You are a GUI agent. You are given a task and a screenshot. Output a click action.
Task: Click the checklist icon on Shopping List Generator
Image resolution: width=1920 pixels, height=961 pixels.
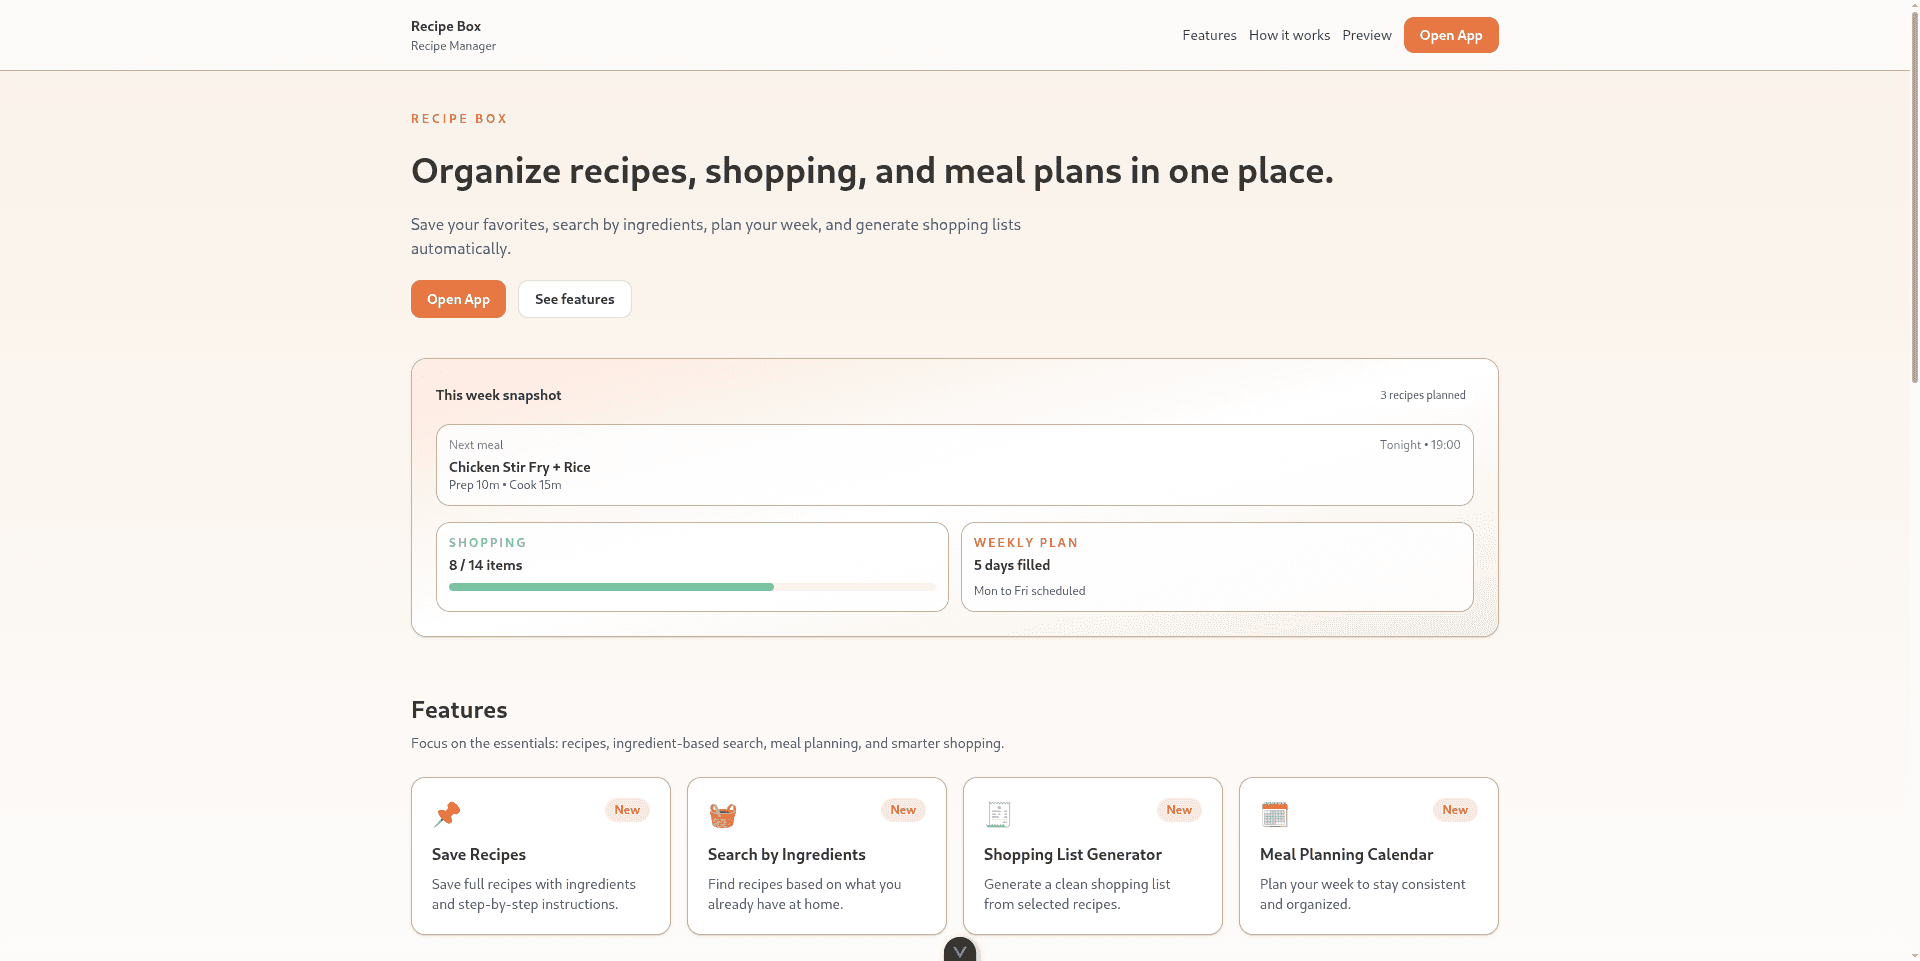pos(999,814)
